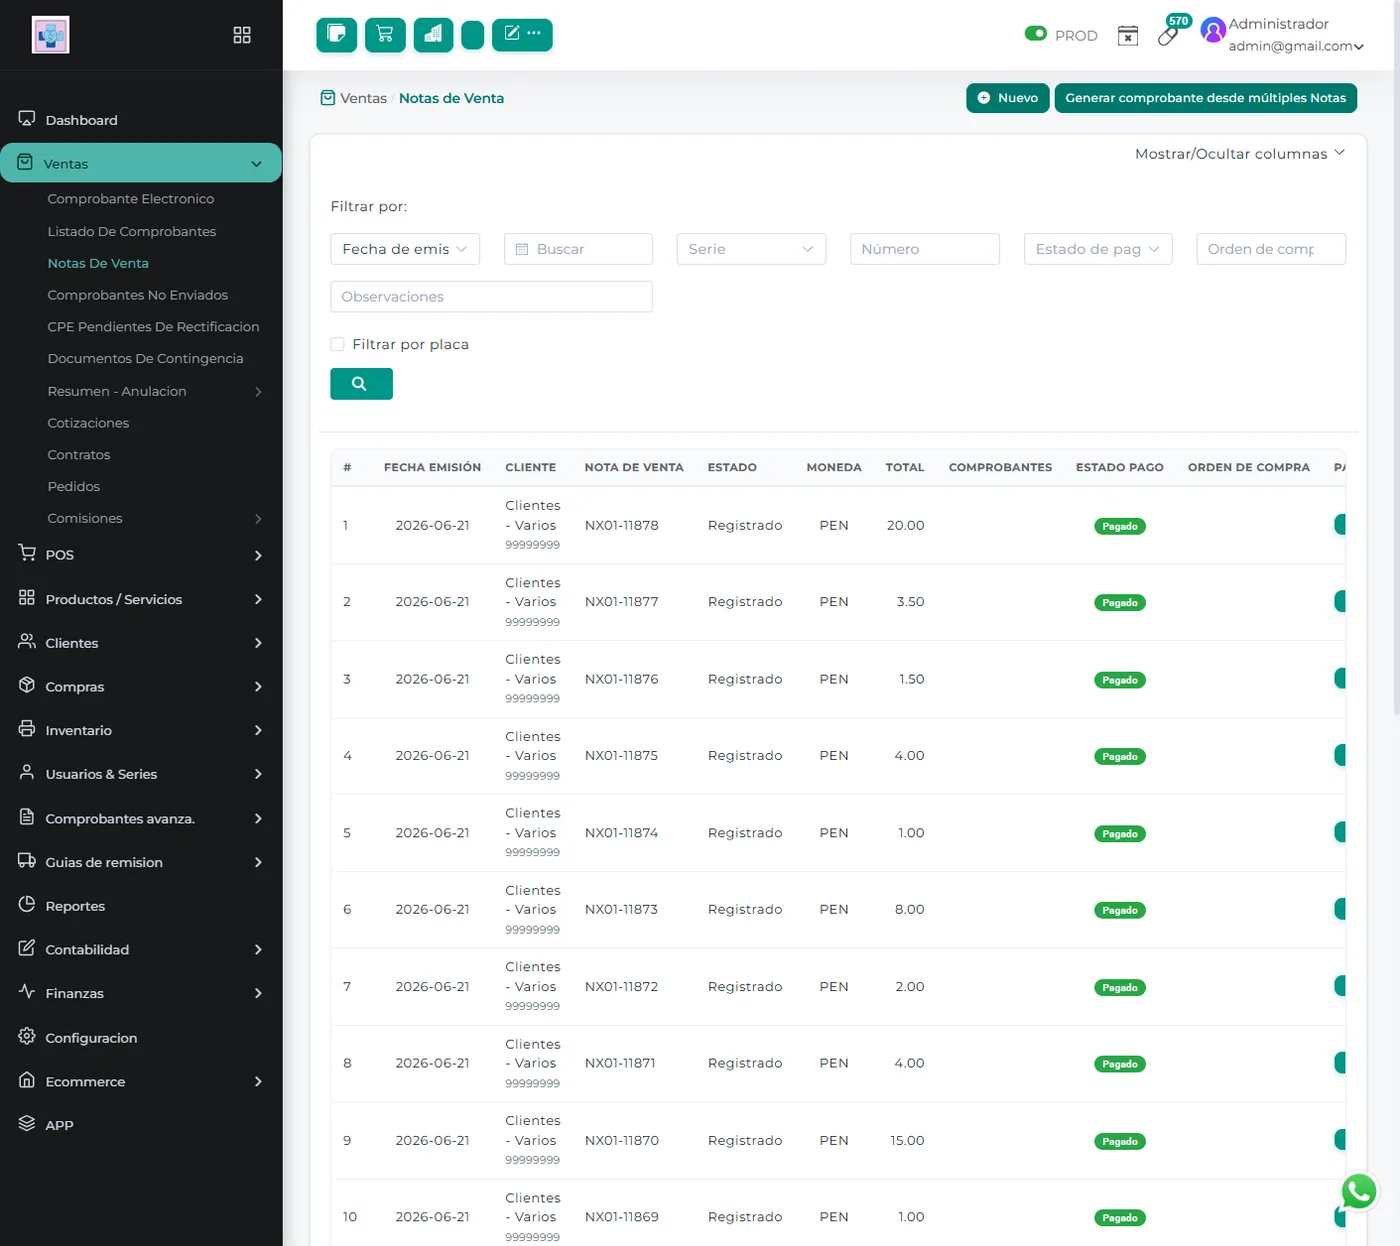1400x1246 pixels.
Task: Click the Inventario printer icon in sidebar
Action: [x=27, y=729]
